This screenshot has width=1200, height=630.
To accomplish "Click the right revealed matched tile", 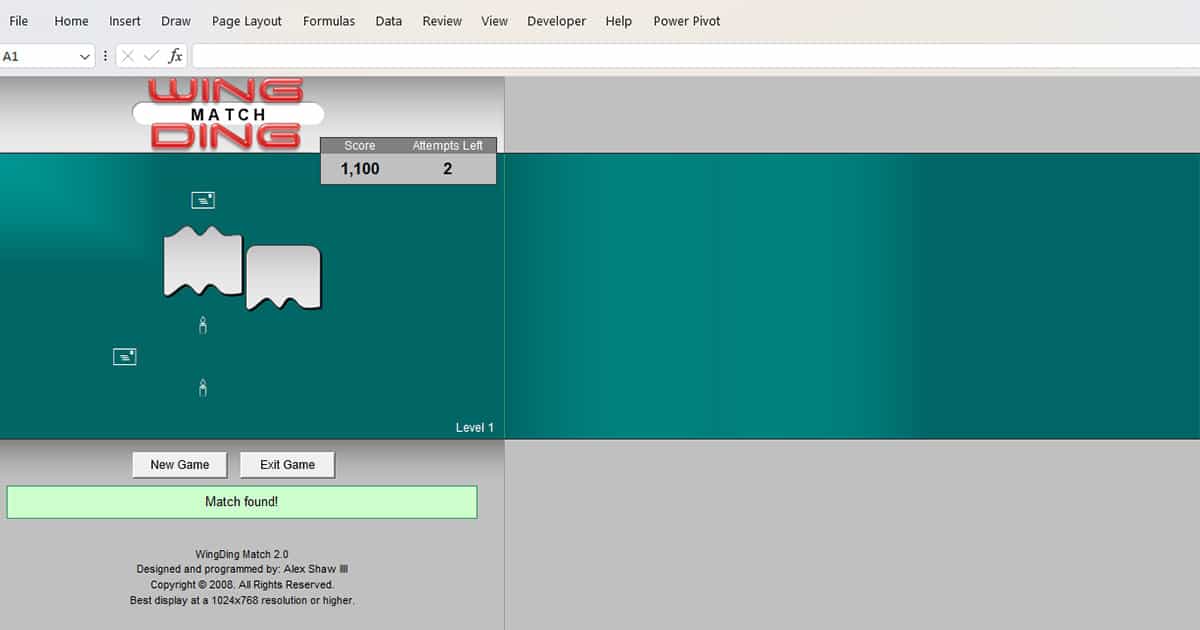I will 283,275.
